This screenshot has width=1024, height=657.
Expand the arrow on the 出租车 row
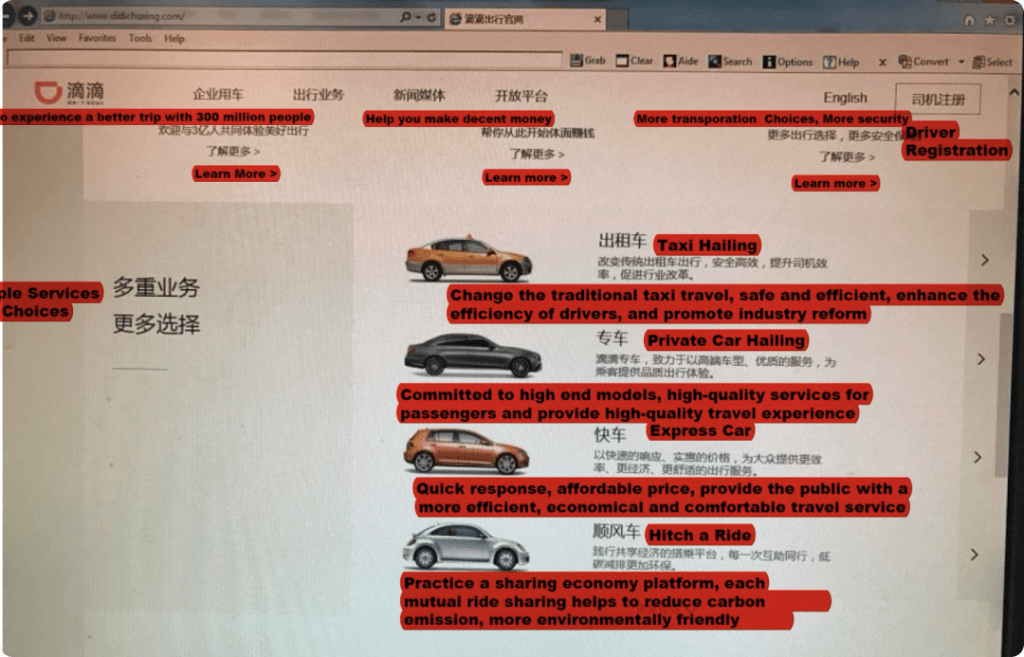[984, 260]
